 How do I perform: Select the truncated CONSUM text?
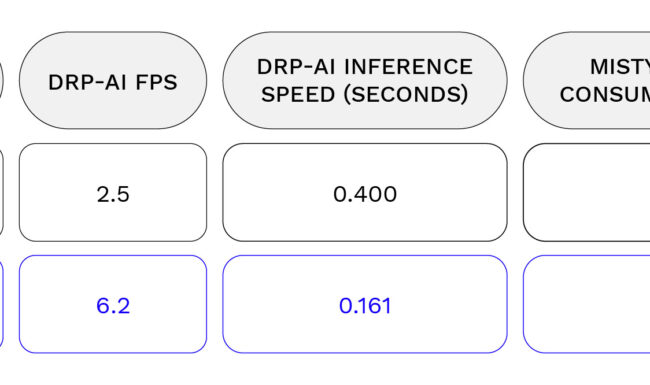coord(605,94)
